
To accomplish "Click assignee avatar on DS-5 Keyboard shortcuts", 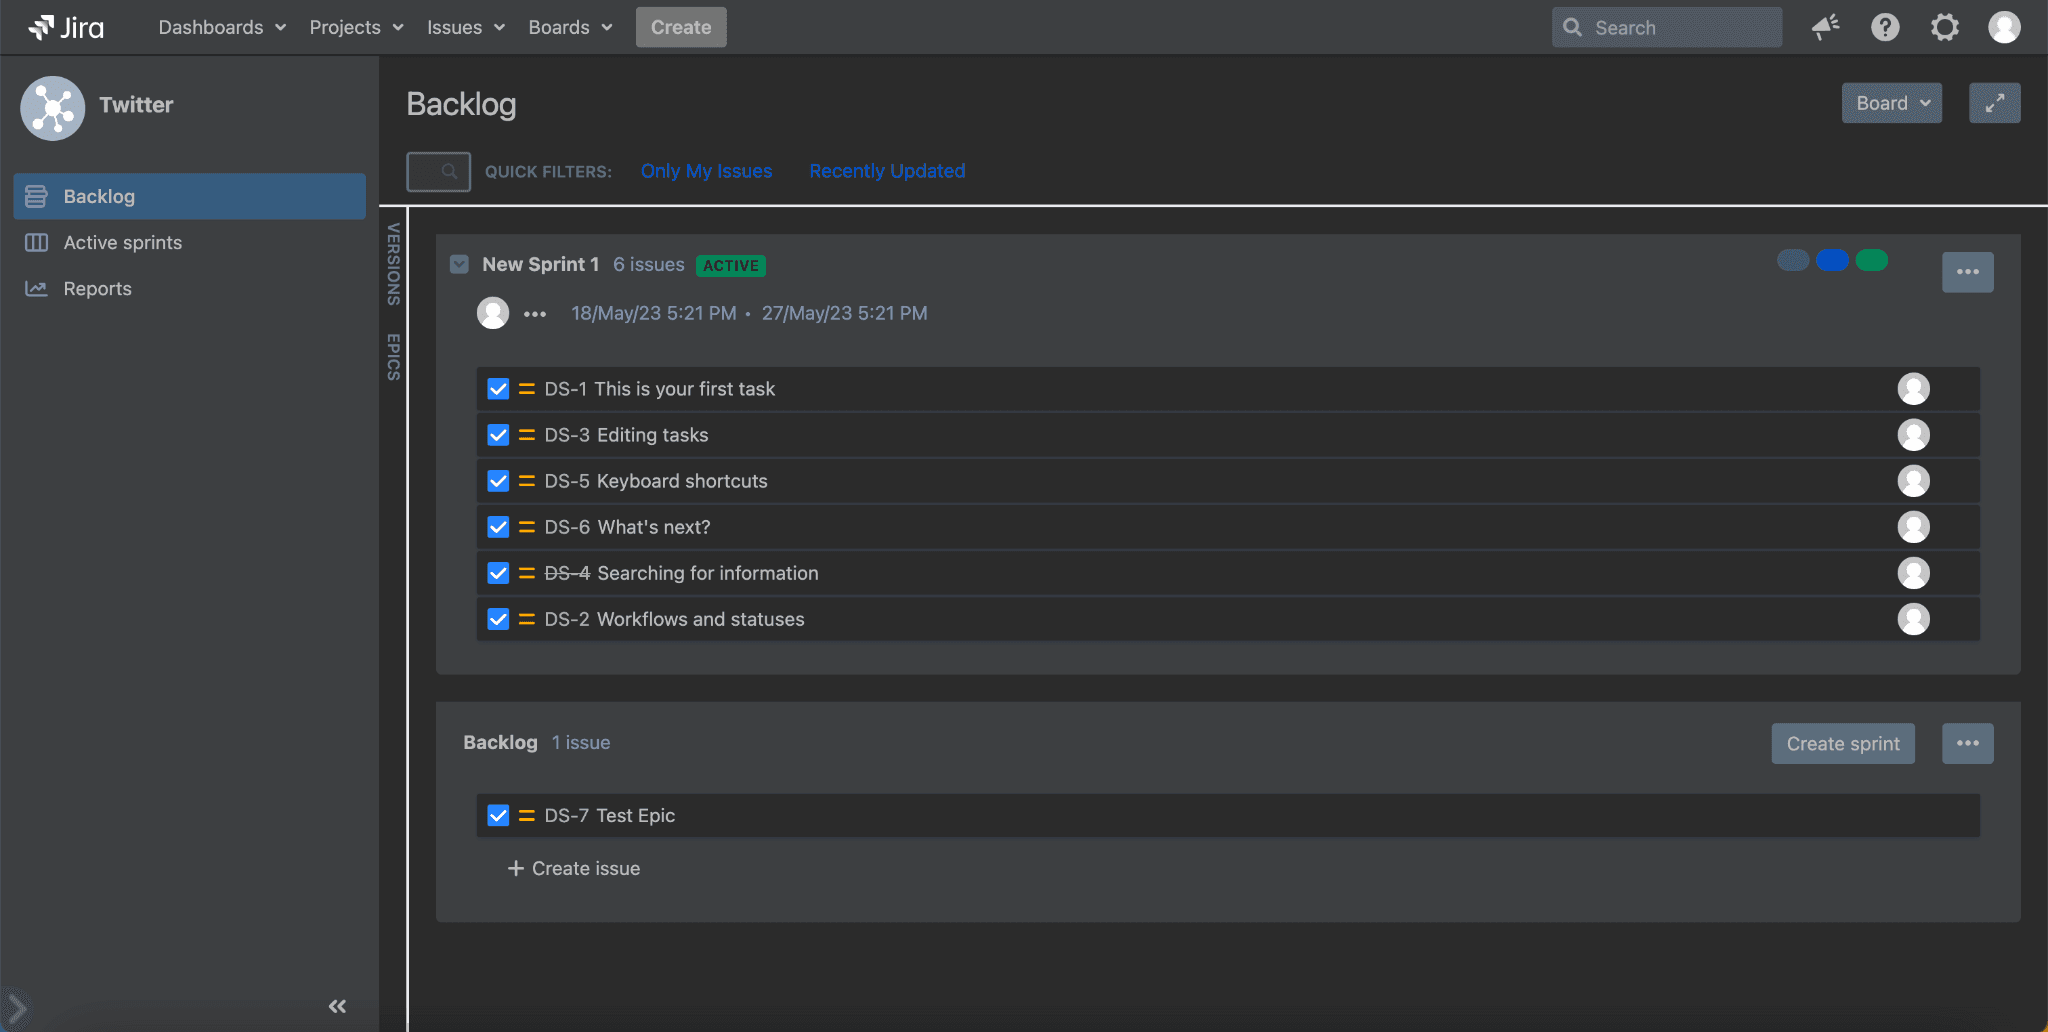I will pyautogui.click(x=1913, y=481).
